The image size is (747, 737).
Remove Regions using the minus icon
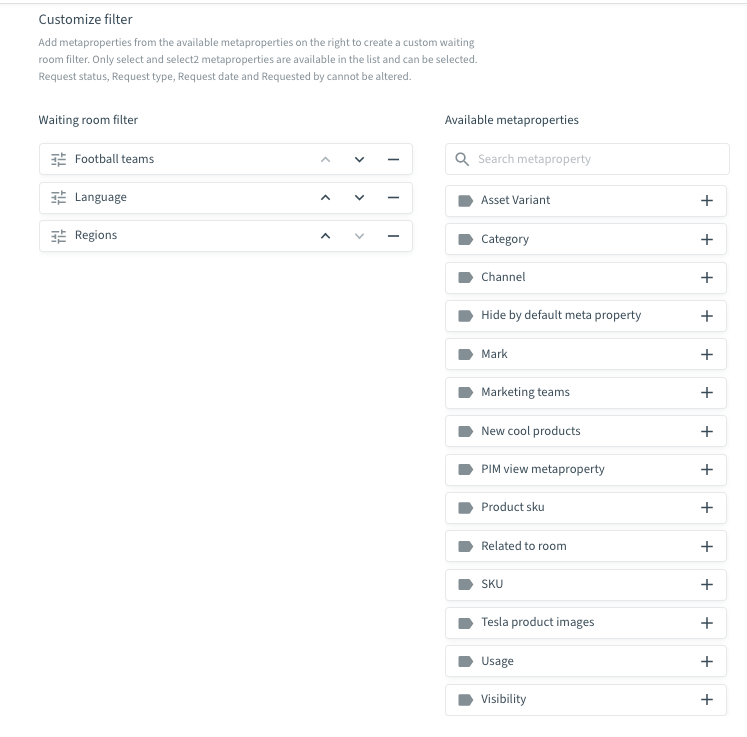(393, 236)
